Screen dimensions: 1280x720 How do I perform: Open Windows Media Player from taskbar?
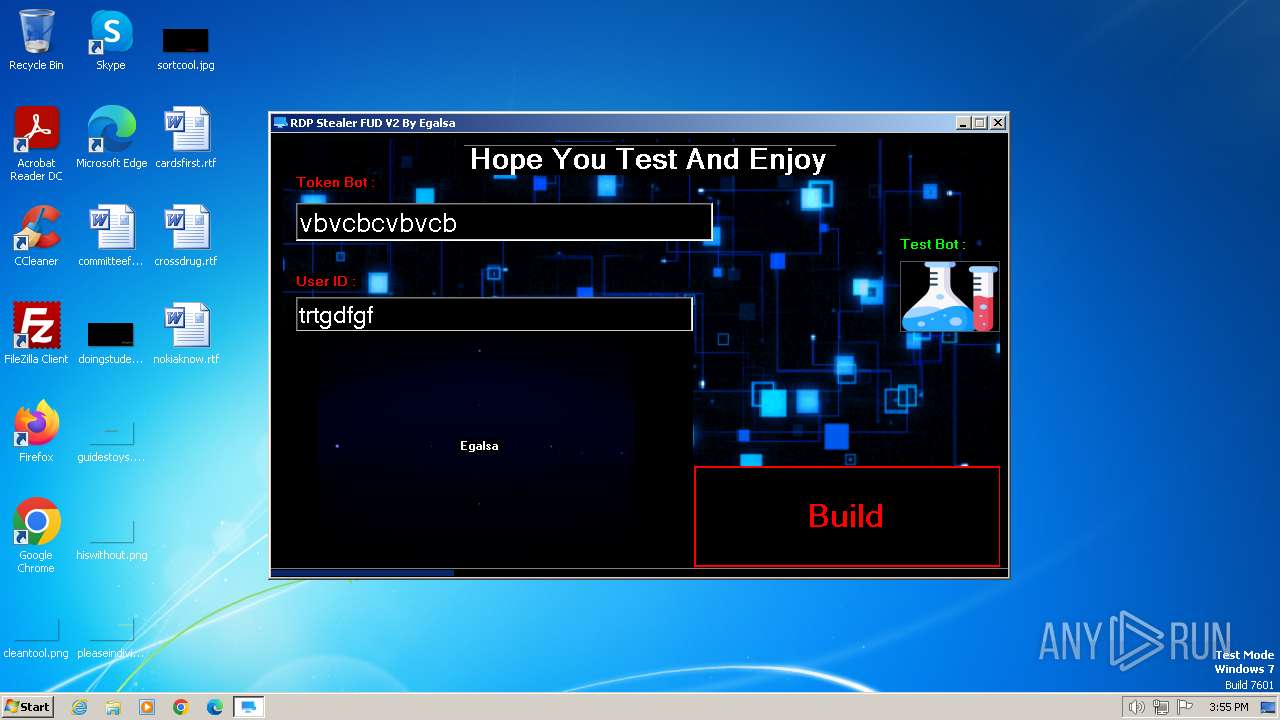[147, 707]
